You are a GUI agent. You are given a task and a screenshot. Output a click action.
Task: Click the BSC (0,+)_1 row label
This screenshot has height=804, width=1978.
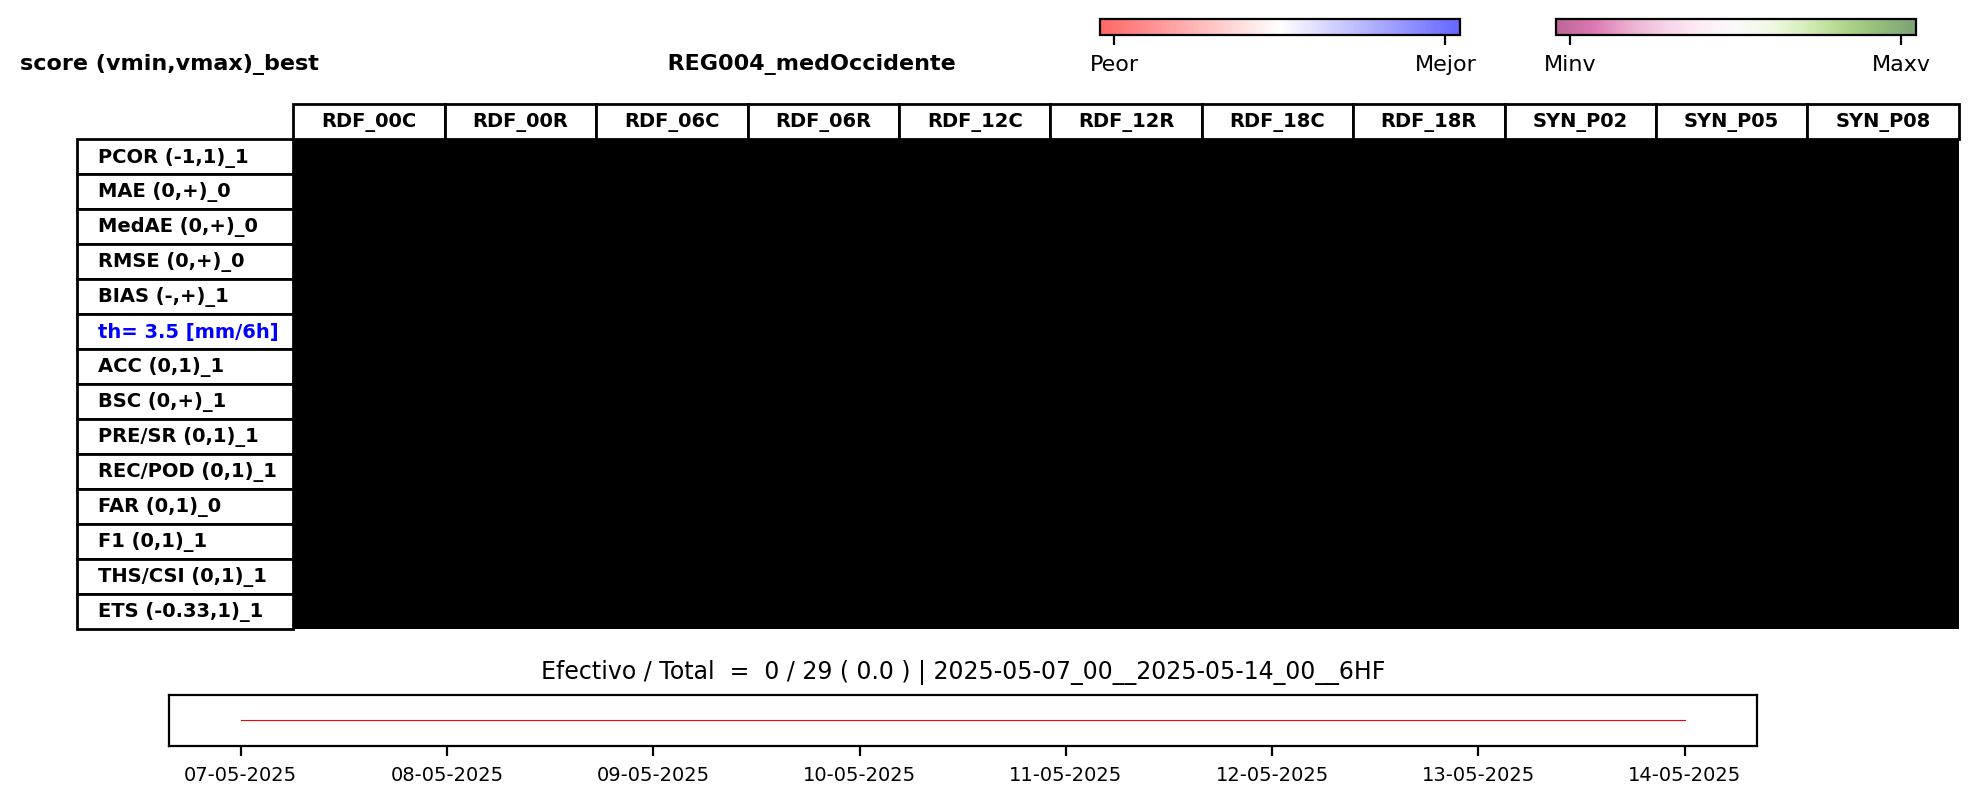click(185, 402)
